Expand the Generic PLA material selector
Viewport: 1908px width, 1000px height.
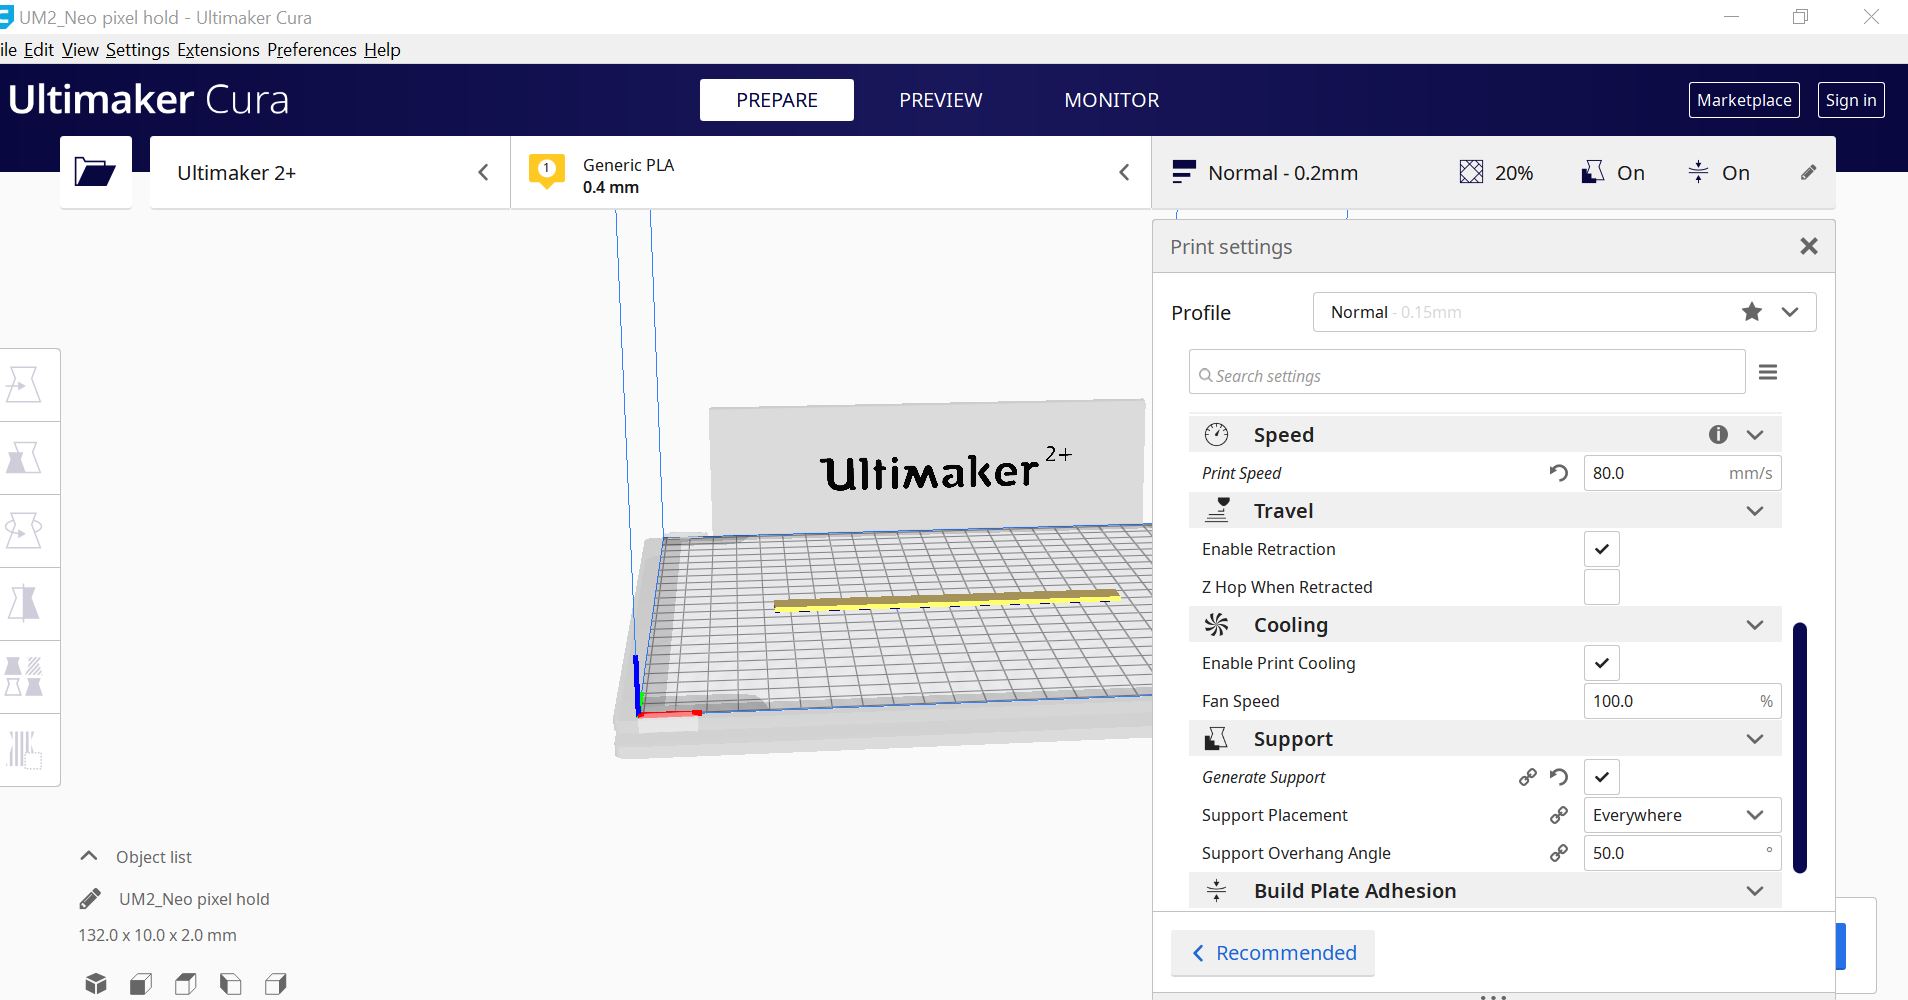(x=831, y=172)
